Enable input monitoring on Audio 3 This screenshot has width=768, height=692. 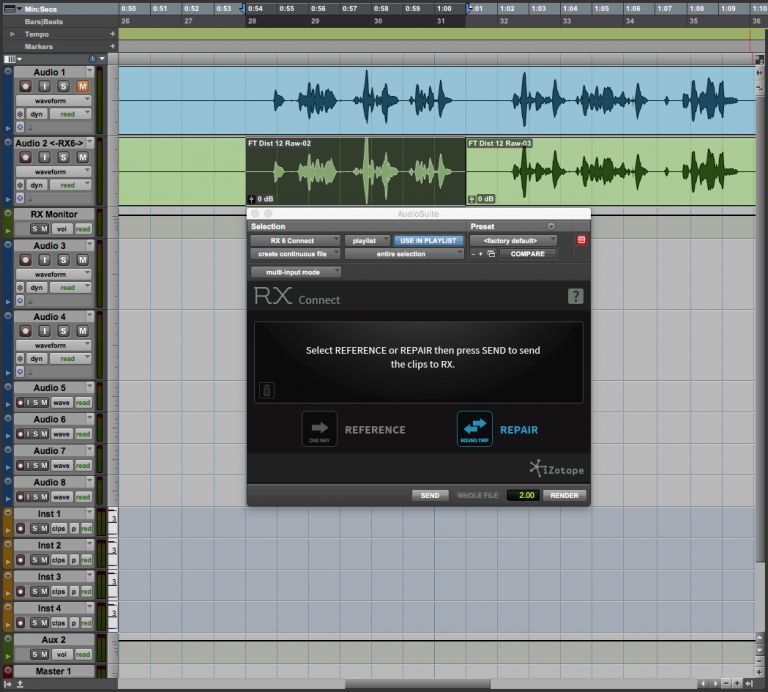point(46,260)
